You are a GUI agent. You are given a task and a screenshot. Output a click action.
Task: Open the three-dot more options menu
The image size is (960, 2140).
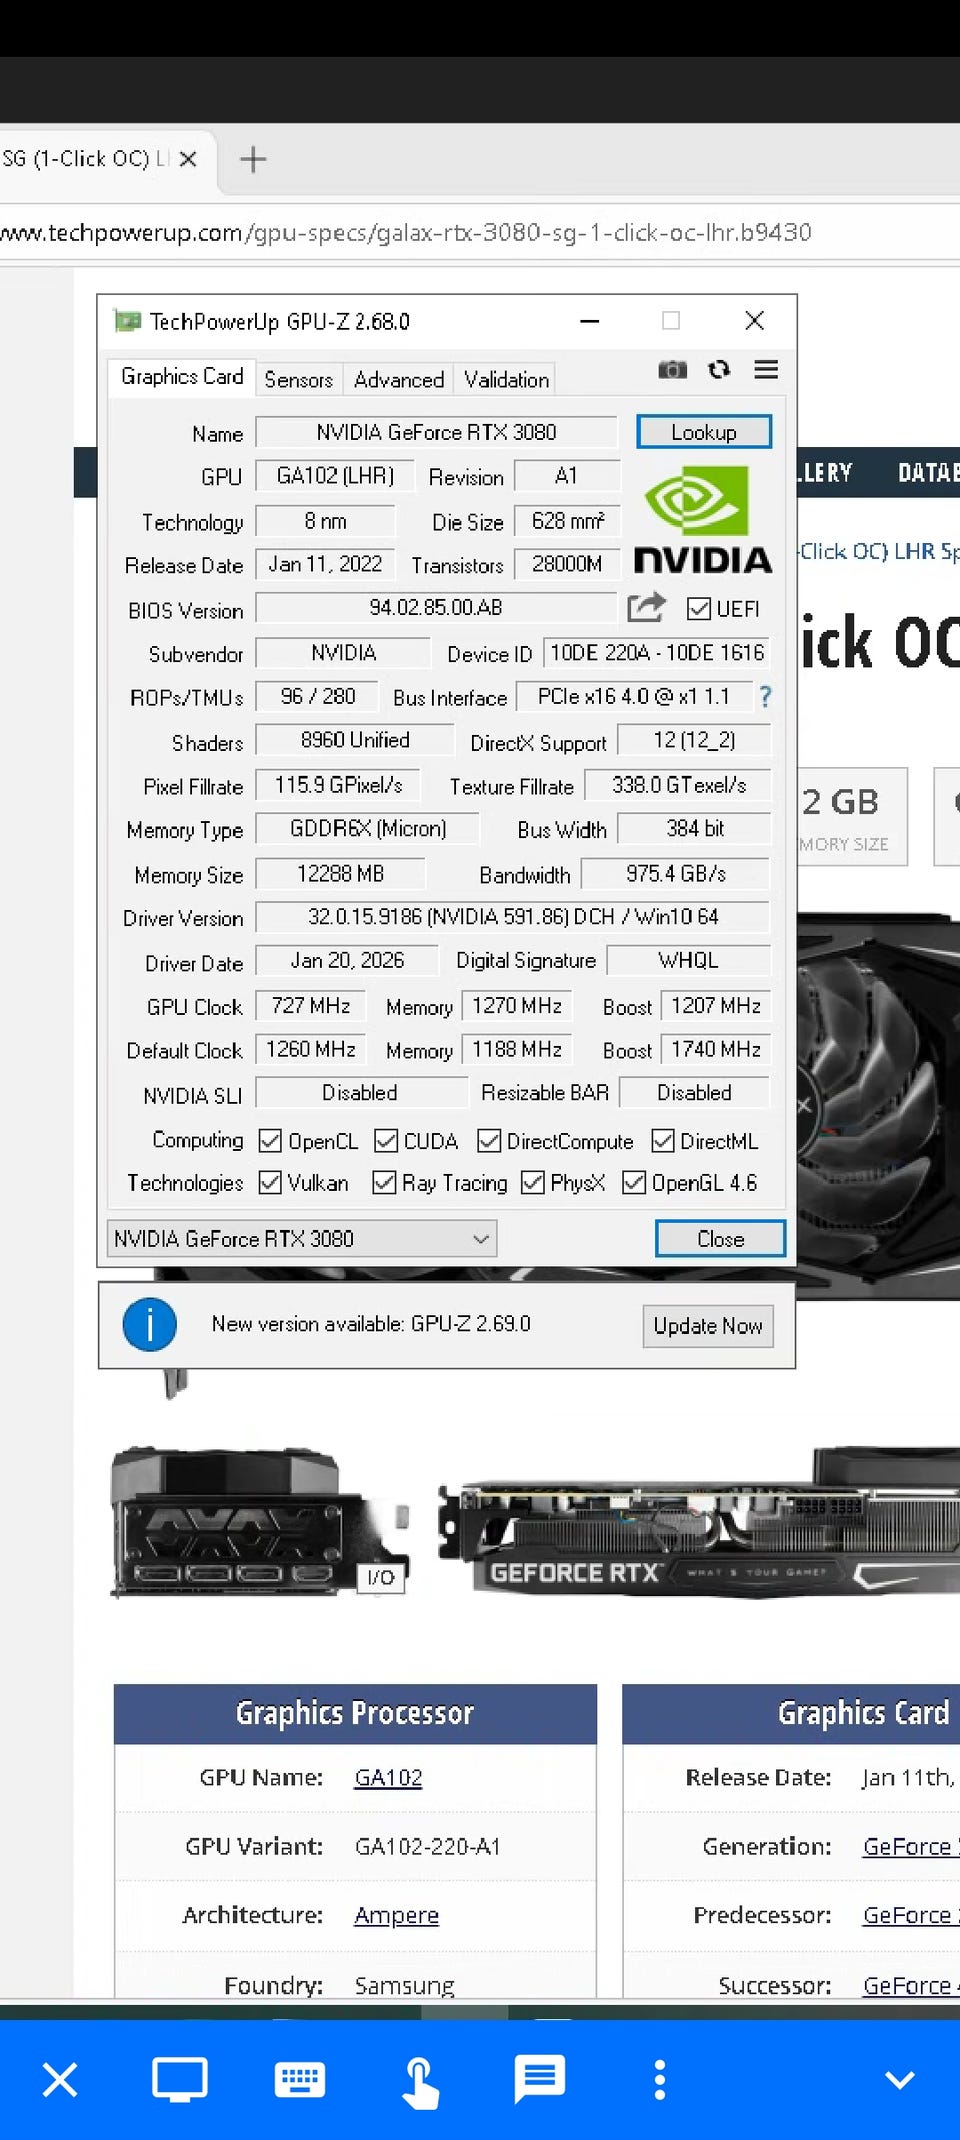coord(660,2080)
